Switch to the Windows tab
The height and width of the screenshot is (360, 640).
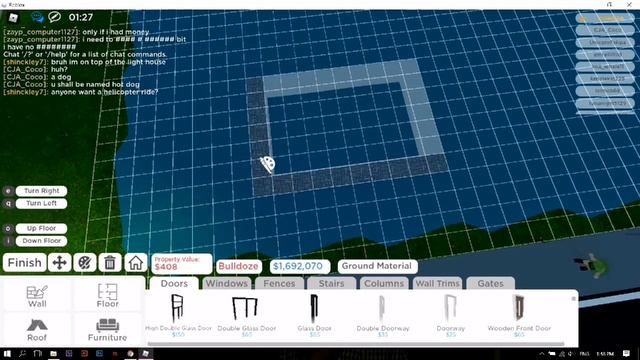(227, 283)
